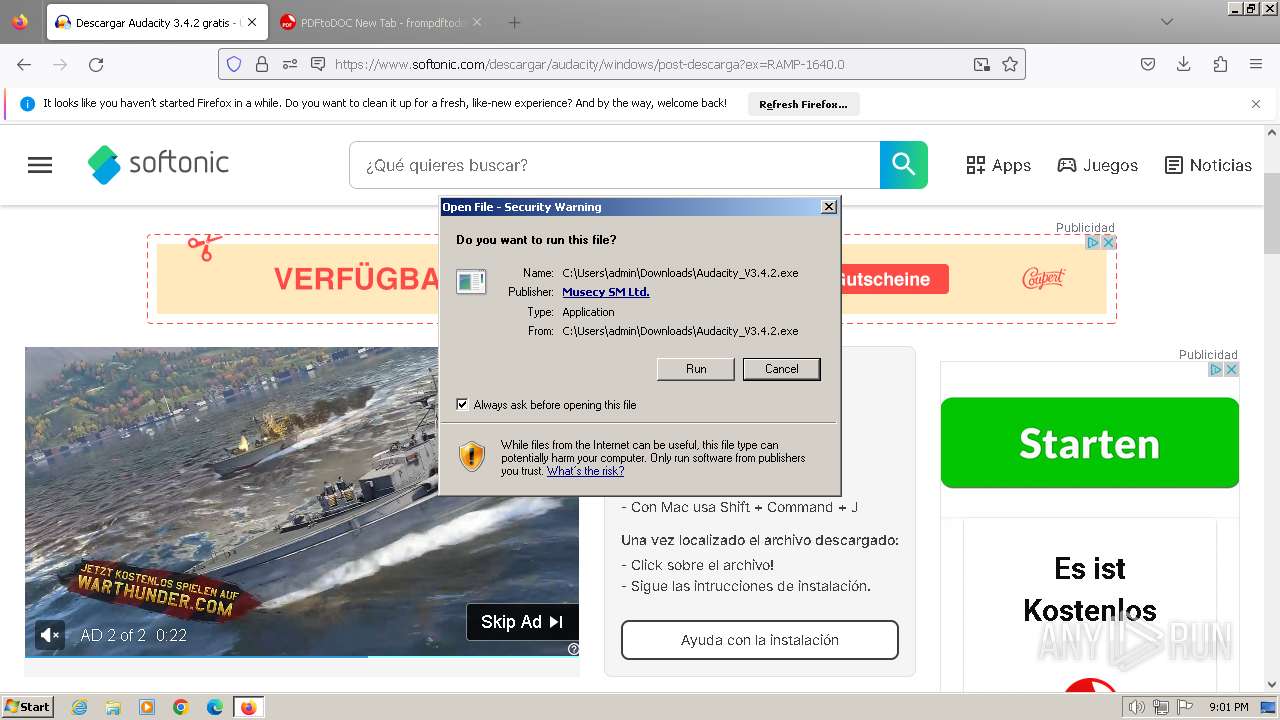Click the Softonic logo
1280x720 pixels.
point(158,164)
